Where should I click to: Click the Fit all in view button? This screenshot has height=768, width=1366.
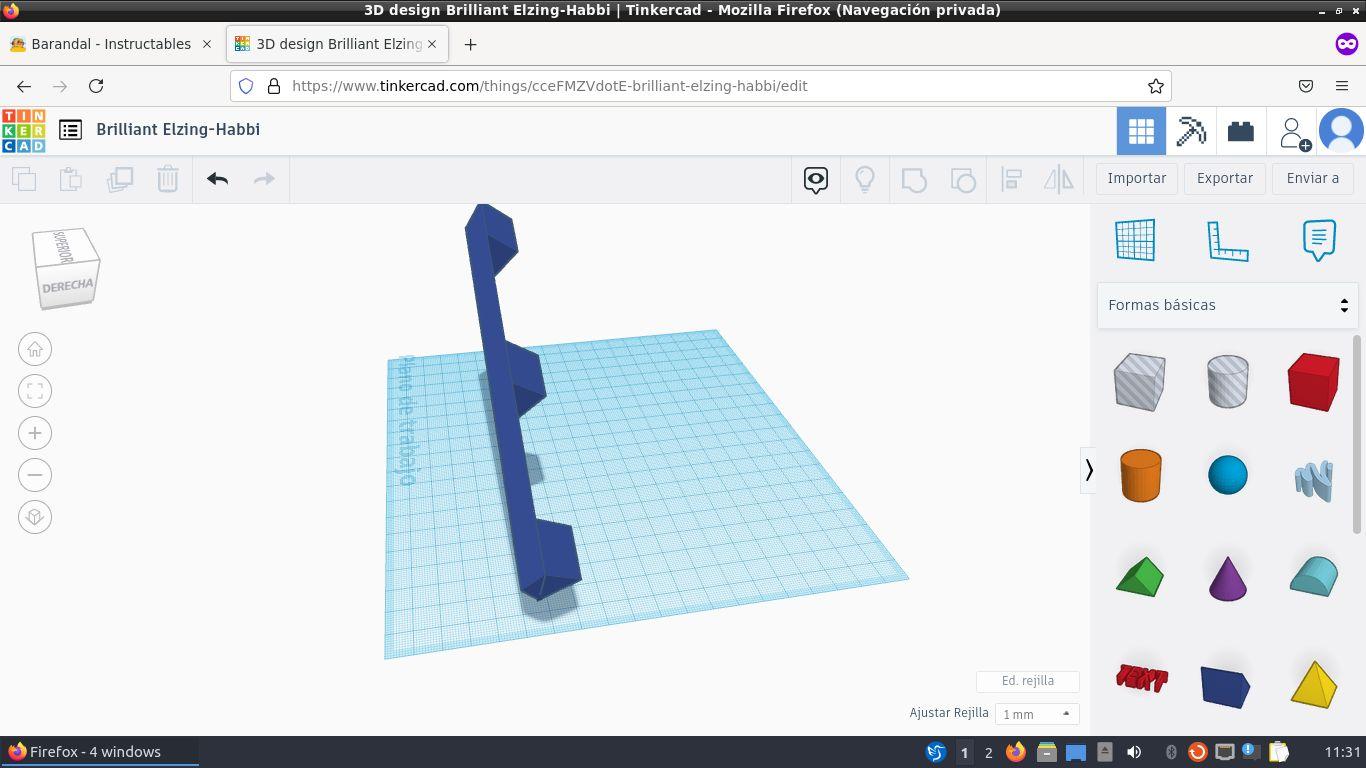[35, 391]
